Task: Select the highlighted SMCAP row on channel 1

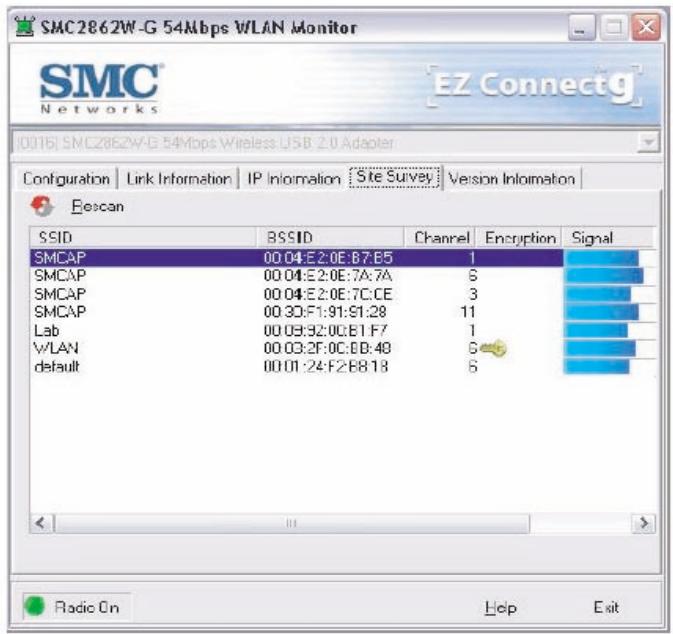Action: 343,258
